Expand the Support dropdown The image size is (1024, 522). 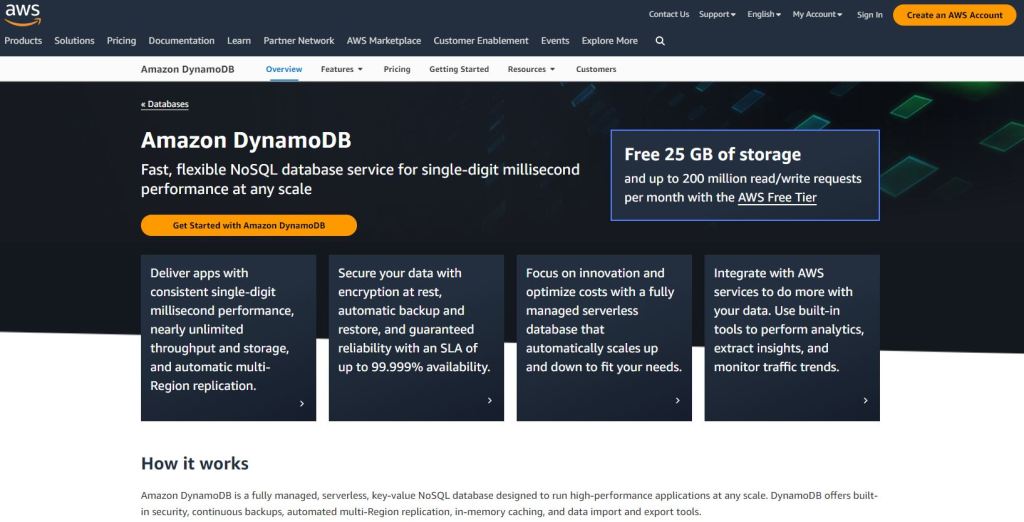click(x=717, y=14)
